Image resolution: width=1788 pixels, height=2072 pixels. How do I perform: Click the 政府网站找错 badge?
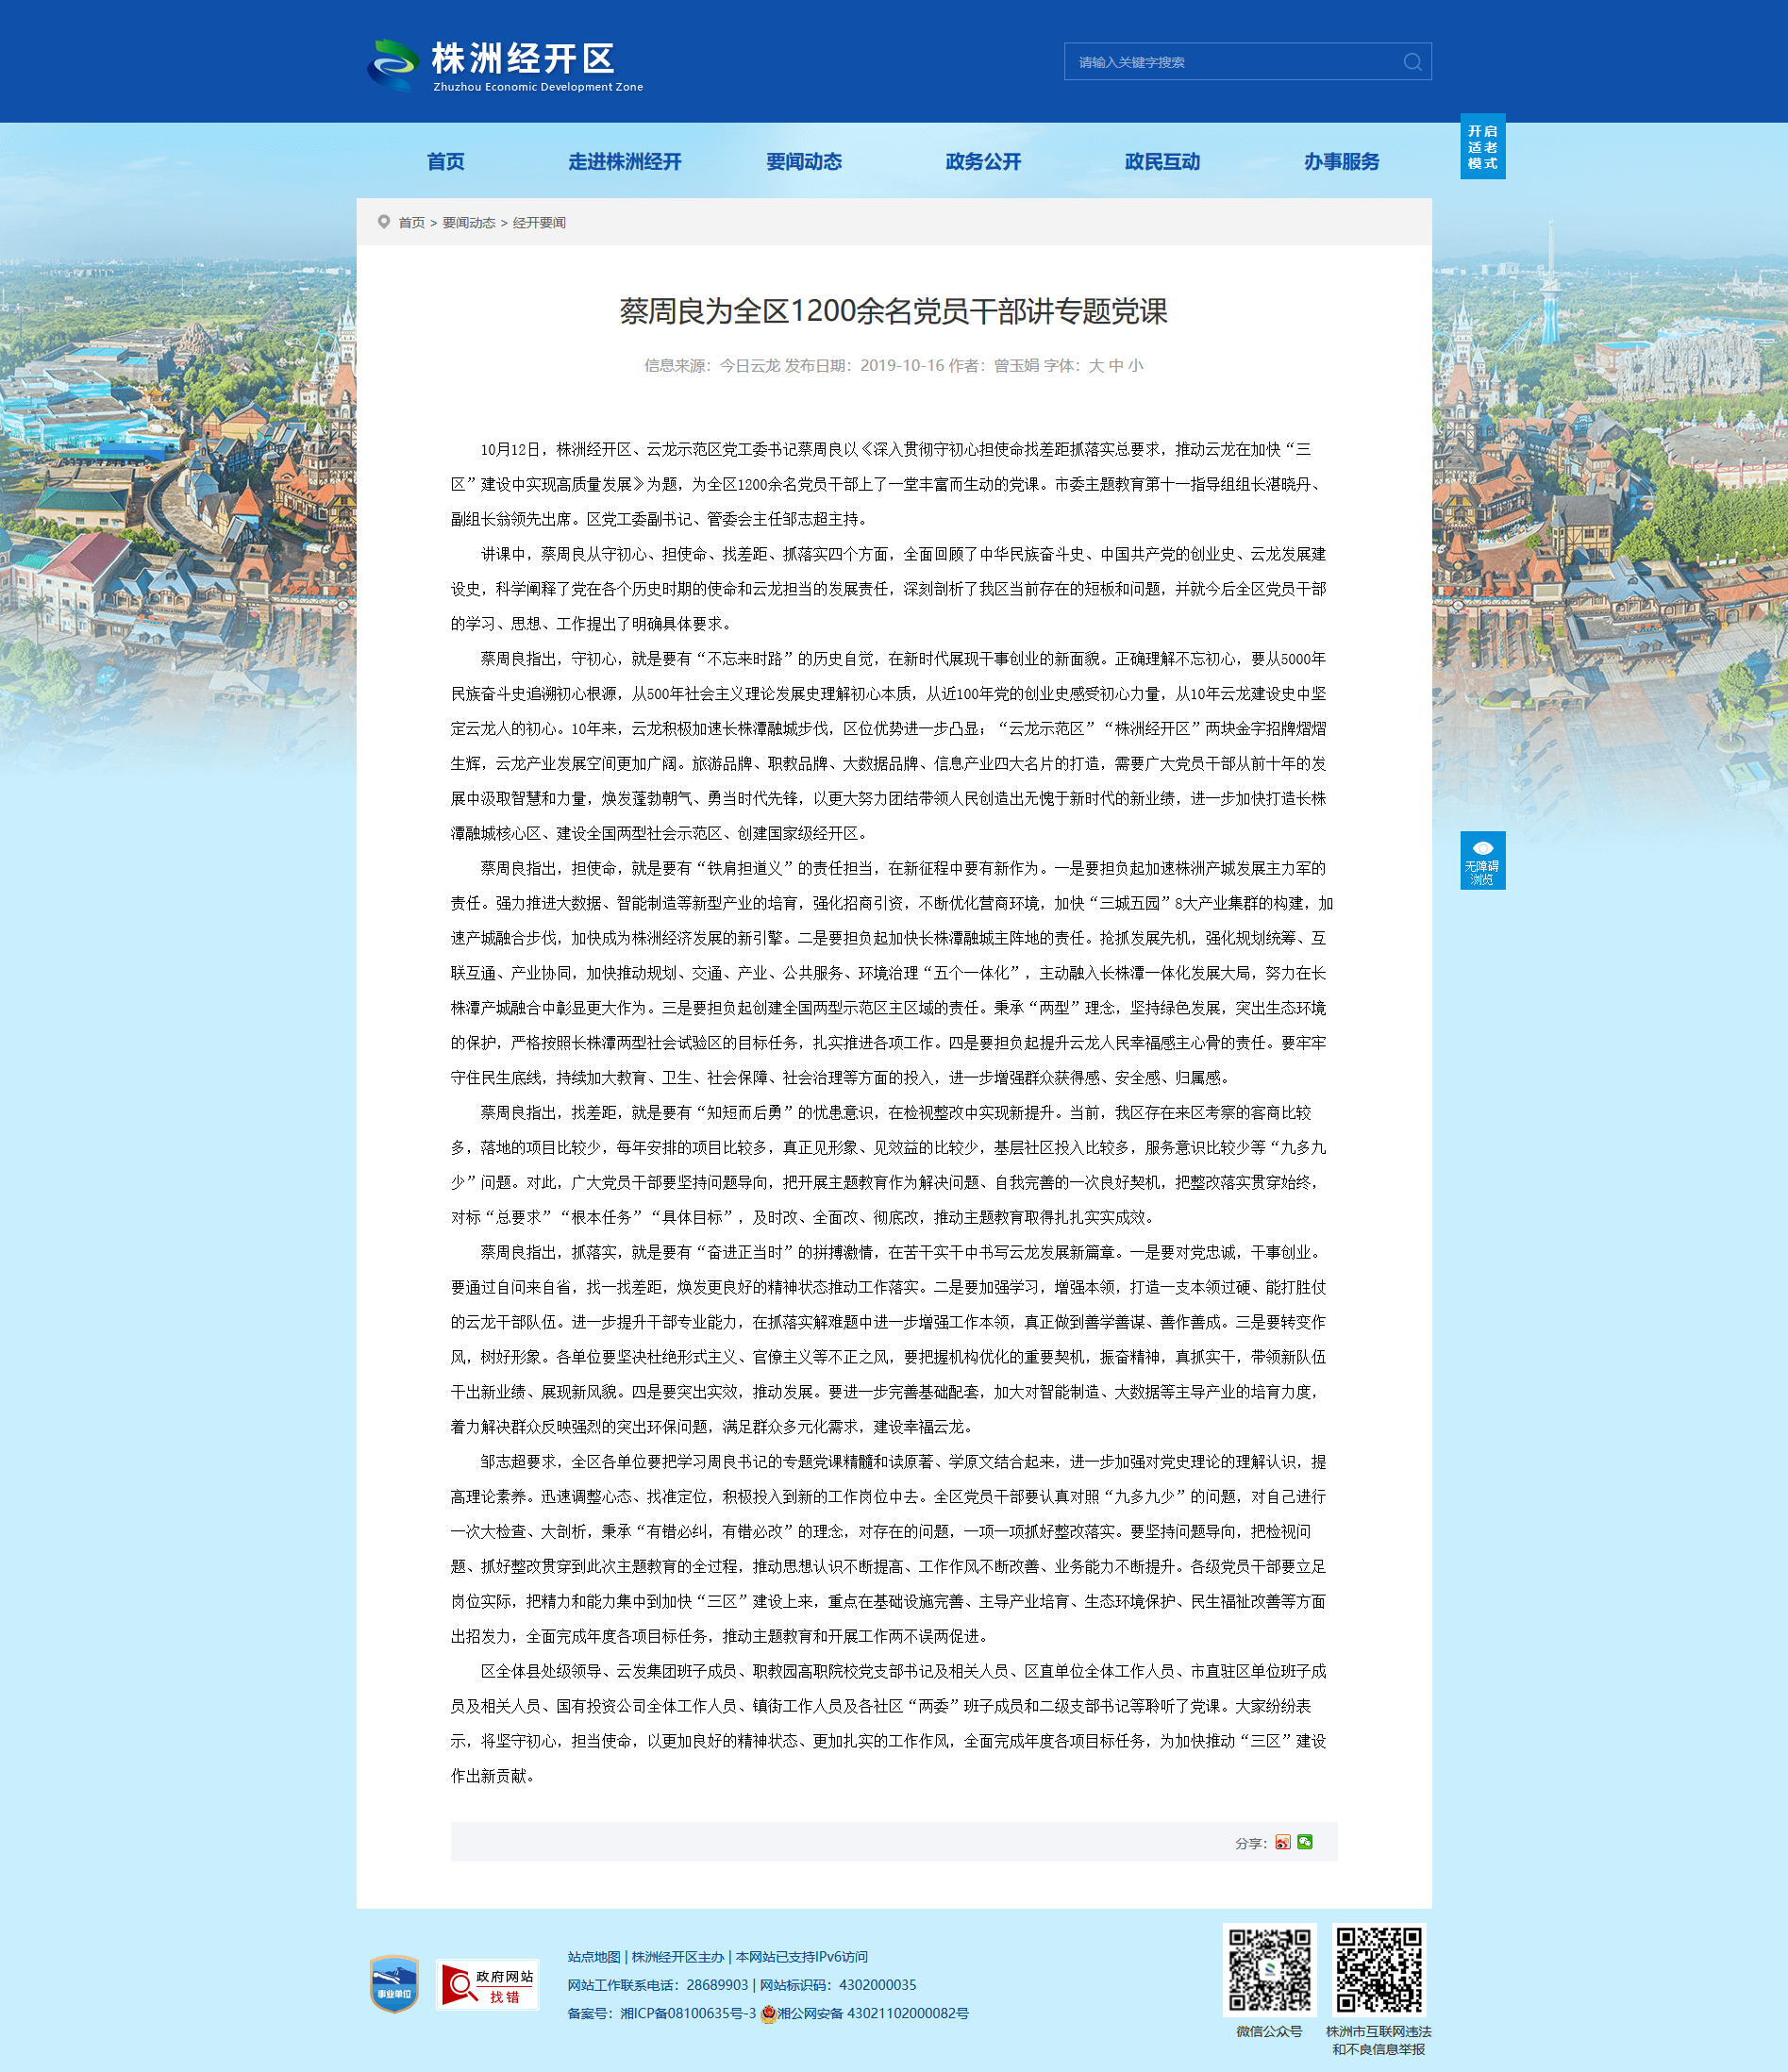(488, 1984)
